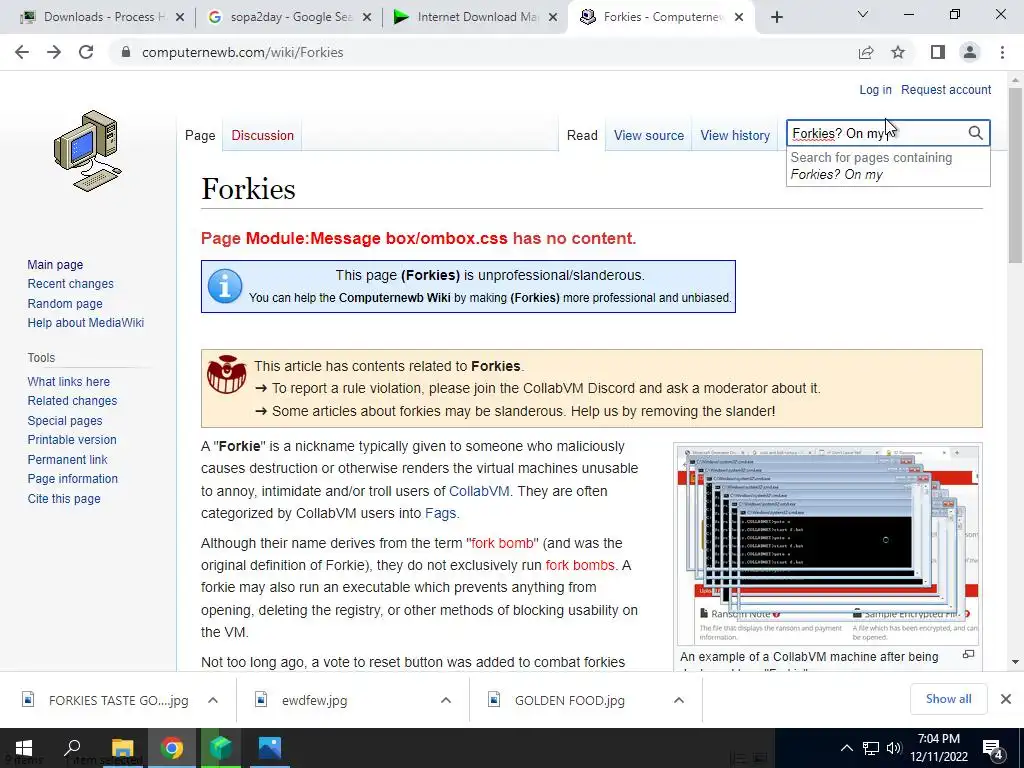Open Help about MediaWiki
Screen dimensions: 1024x768
coord(86,323)
